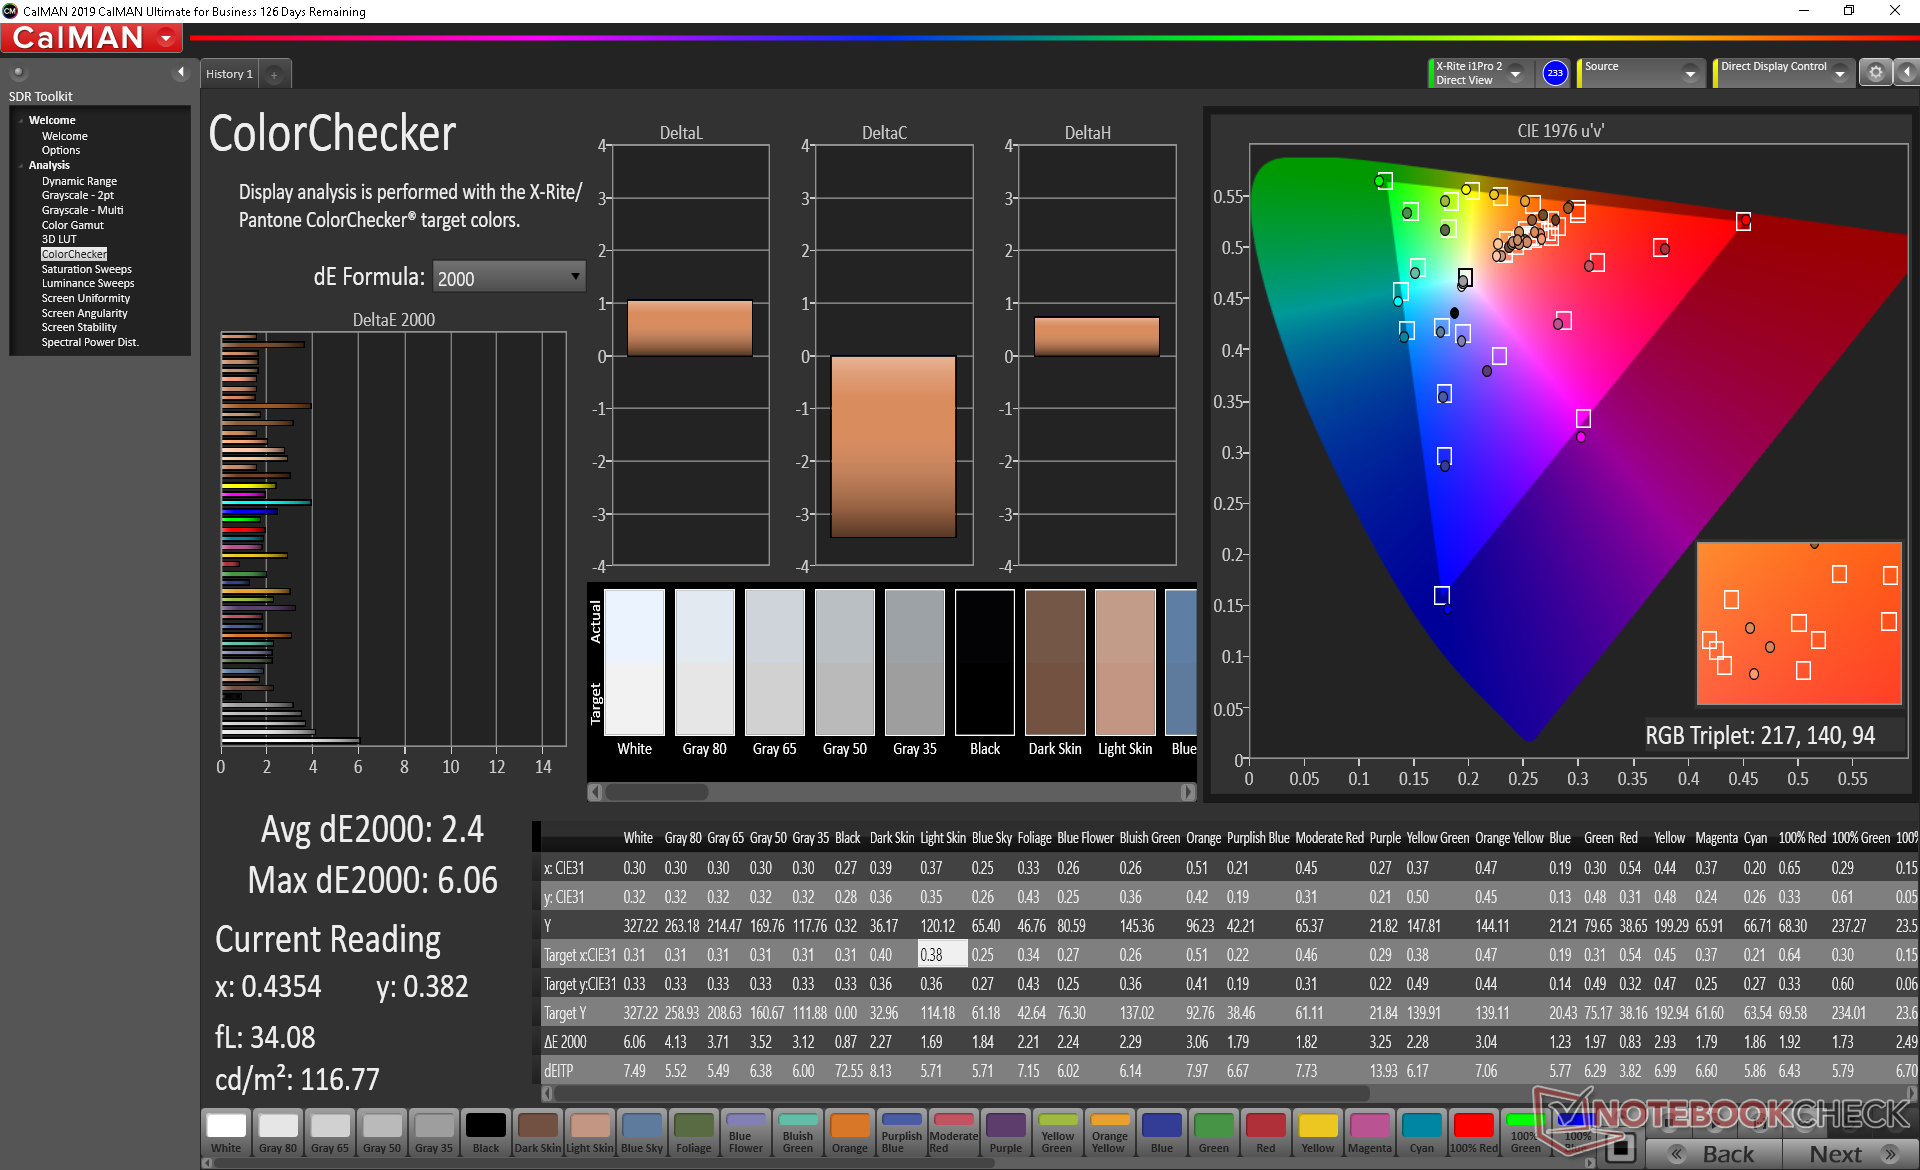Open the settings gear icon
Screen dimensions: 1920x1170
(1875, 73)
